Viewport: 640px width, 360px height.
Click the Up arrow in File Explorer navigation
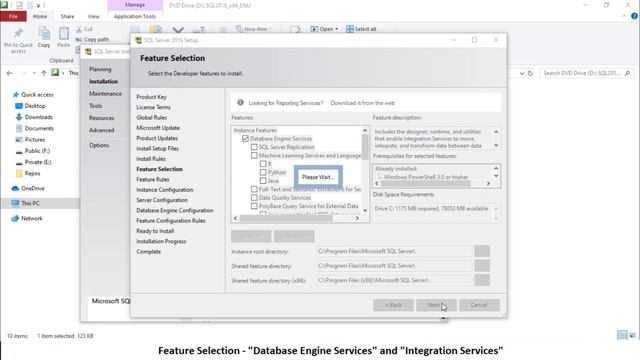coord(44,73)
